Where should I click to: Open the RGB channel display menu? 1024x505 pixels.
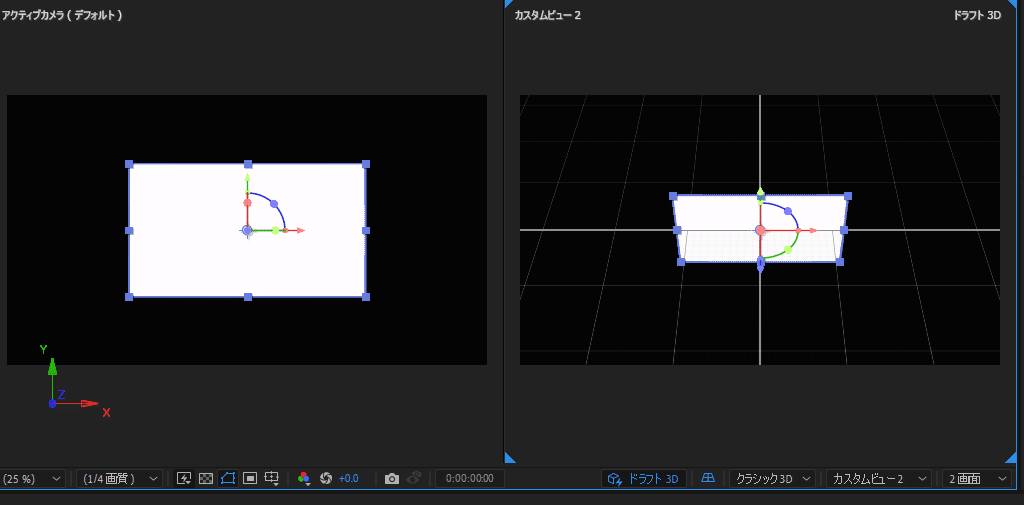(304, 478)
